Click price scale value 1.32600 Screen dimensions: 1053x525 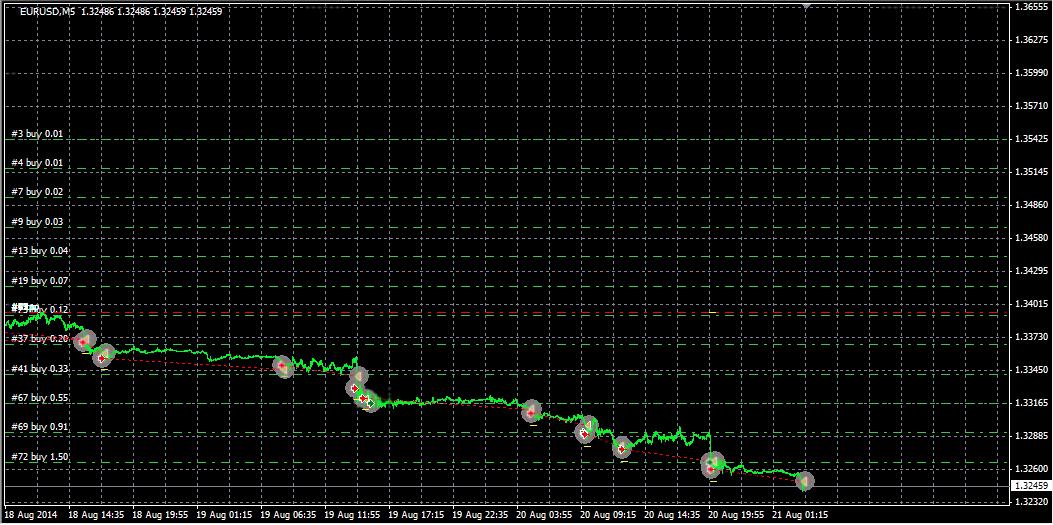(x=1032, y=469)
